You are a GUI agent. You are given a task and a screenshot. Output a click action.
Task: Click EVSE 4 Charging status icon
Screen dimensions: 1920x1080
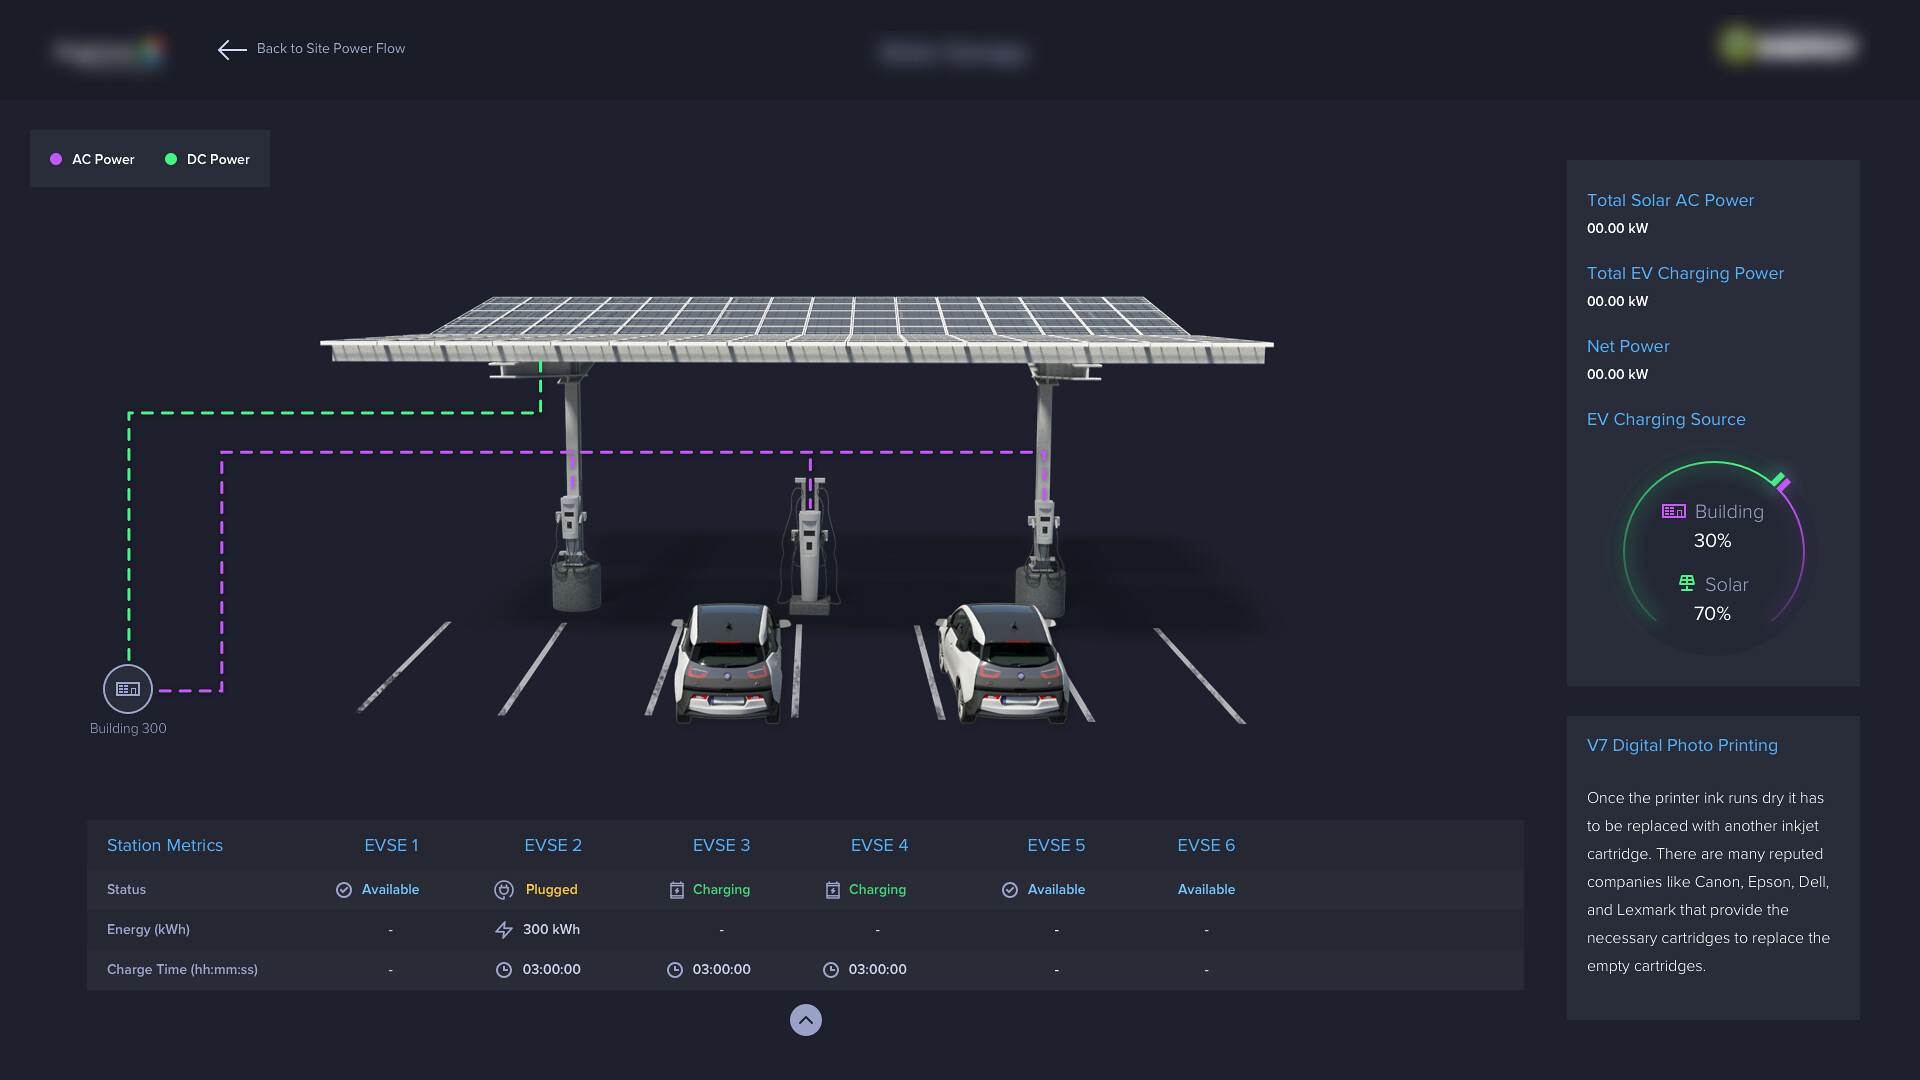[833, 890]
